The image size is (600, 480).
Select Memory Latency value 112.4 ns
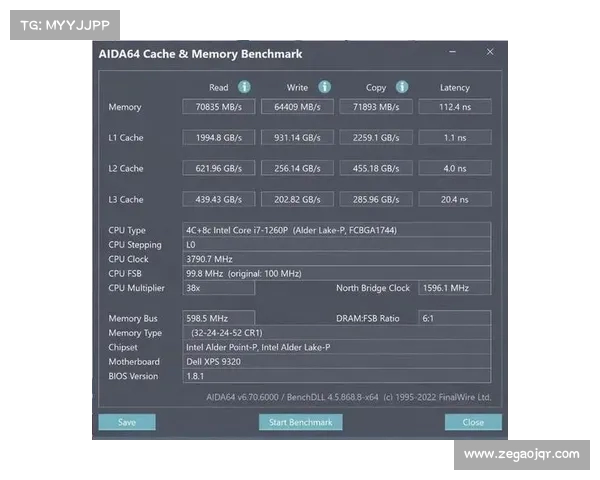(x=455, y=107)
